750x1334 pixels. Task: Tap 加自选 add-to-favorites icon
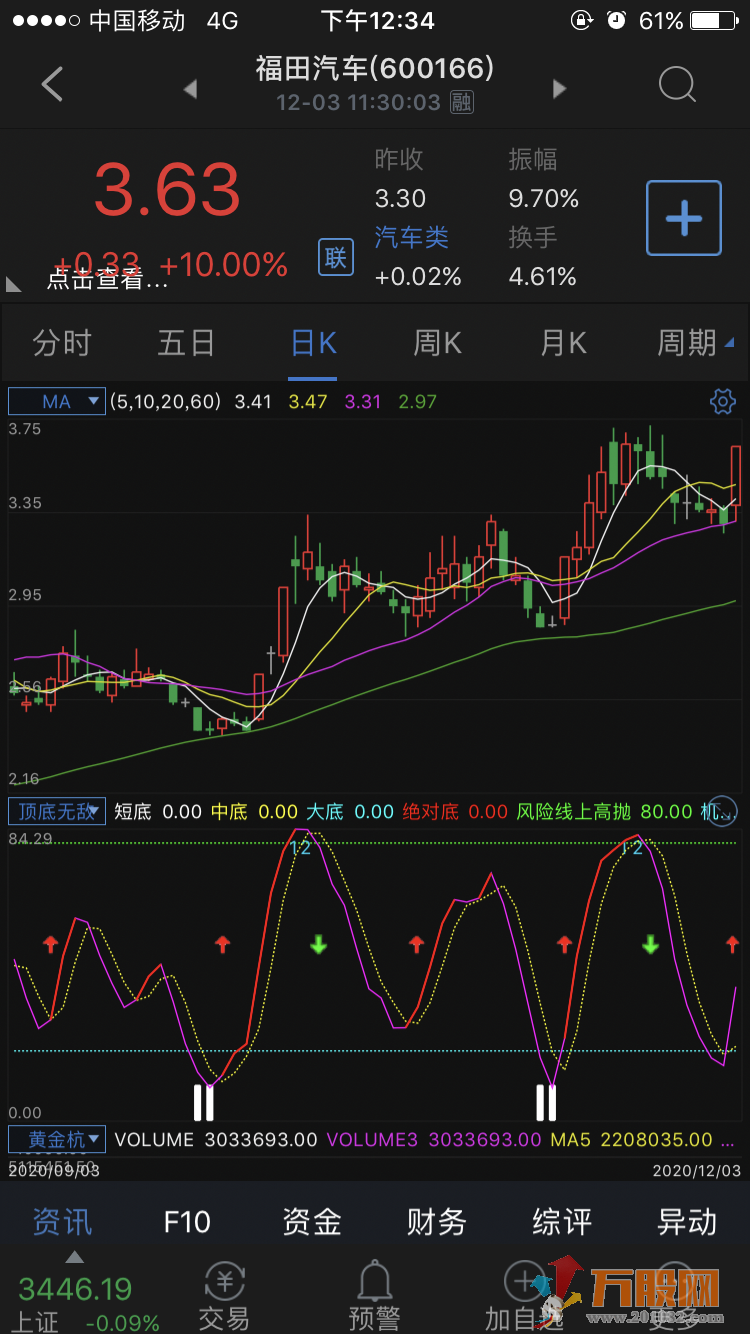[x=524, y=1296]
